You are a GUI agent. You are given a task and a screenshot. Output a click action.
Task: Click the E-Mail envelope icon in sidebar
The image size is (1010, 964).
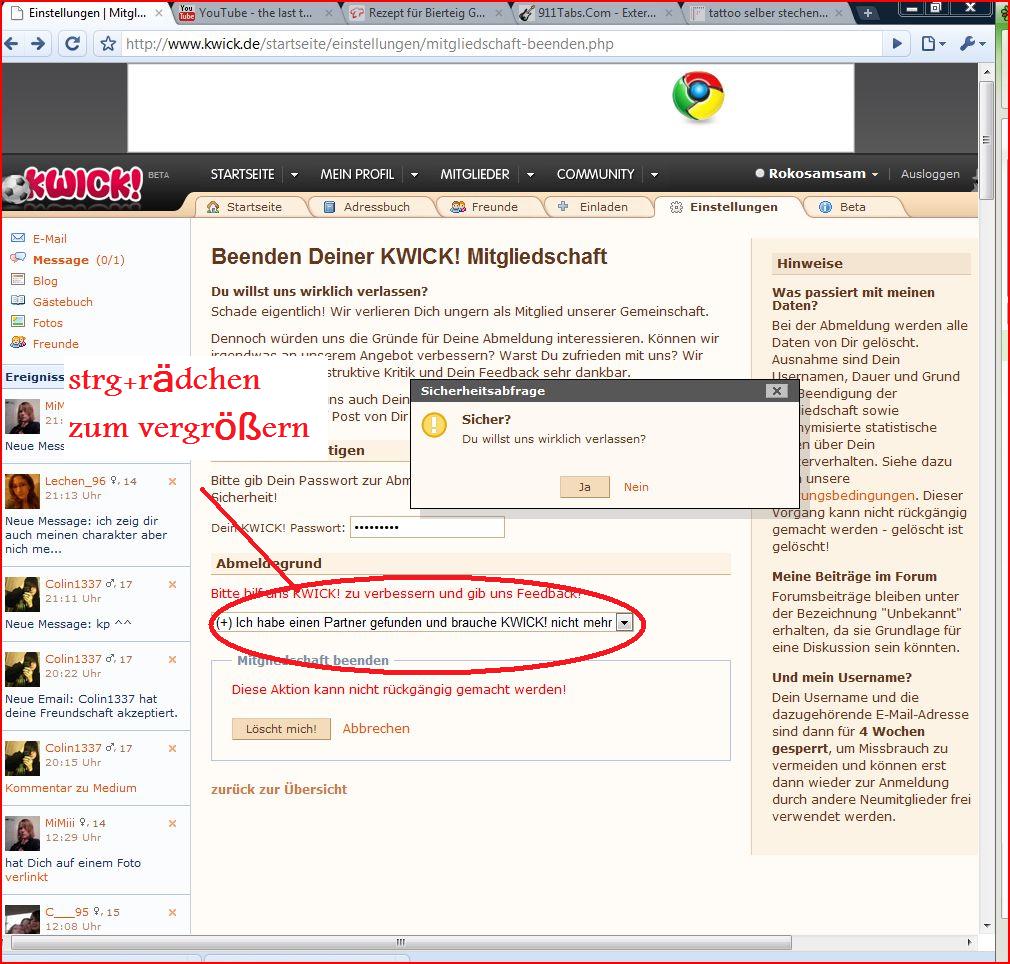18,238
